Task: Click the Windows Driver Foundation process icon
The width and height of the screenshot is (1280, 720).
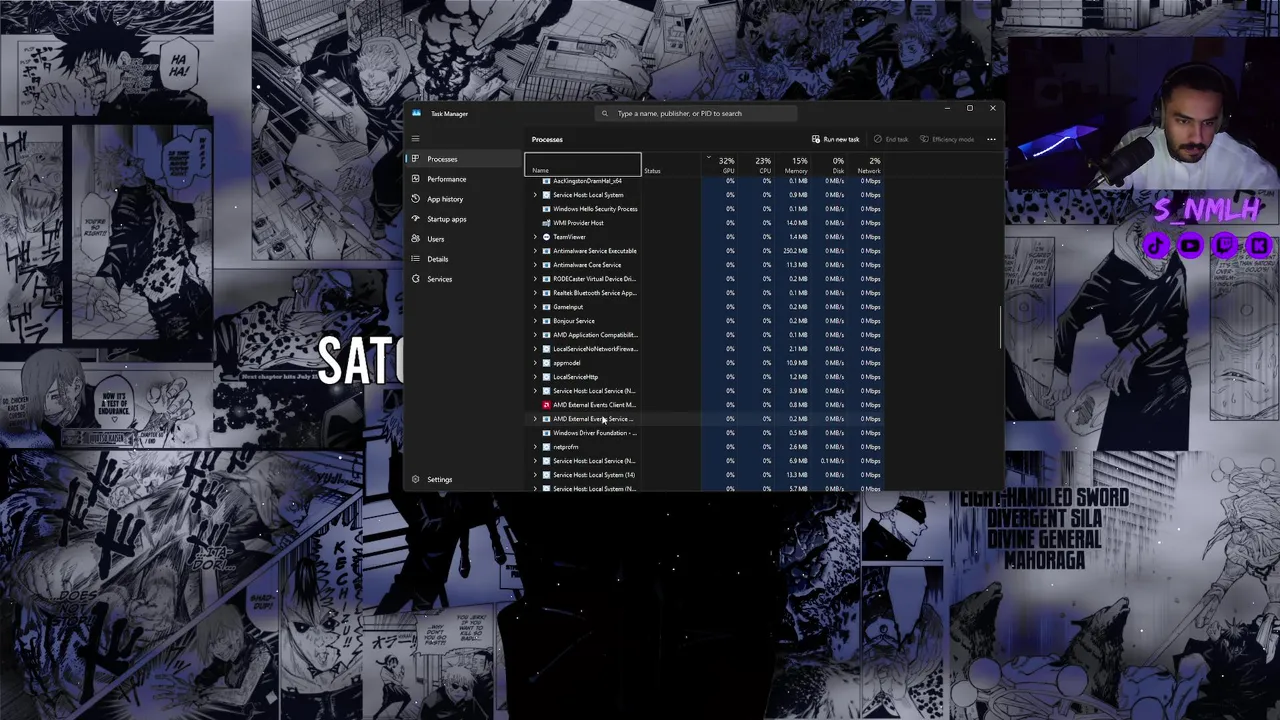Action: pyautogui.click(x=546, y=433)
